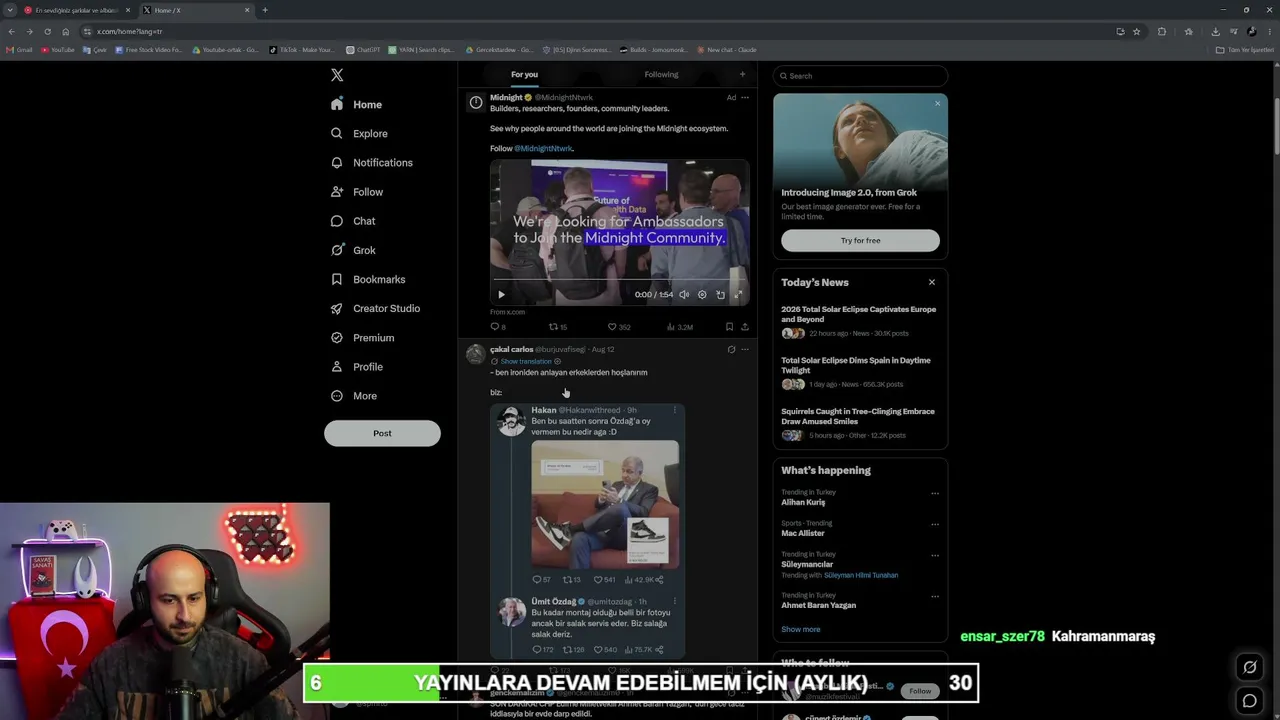Toggle picture-in-picture on the Midnight video
Screen dimensions: 1280x720
pos(720,295)
